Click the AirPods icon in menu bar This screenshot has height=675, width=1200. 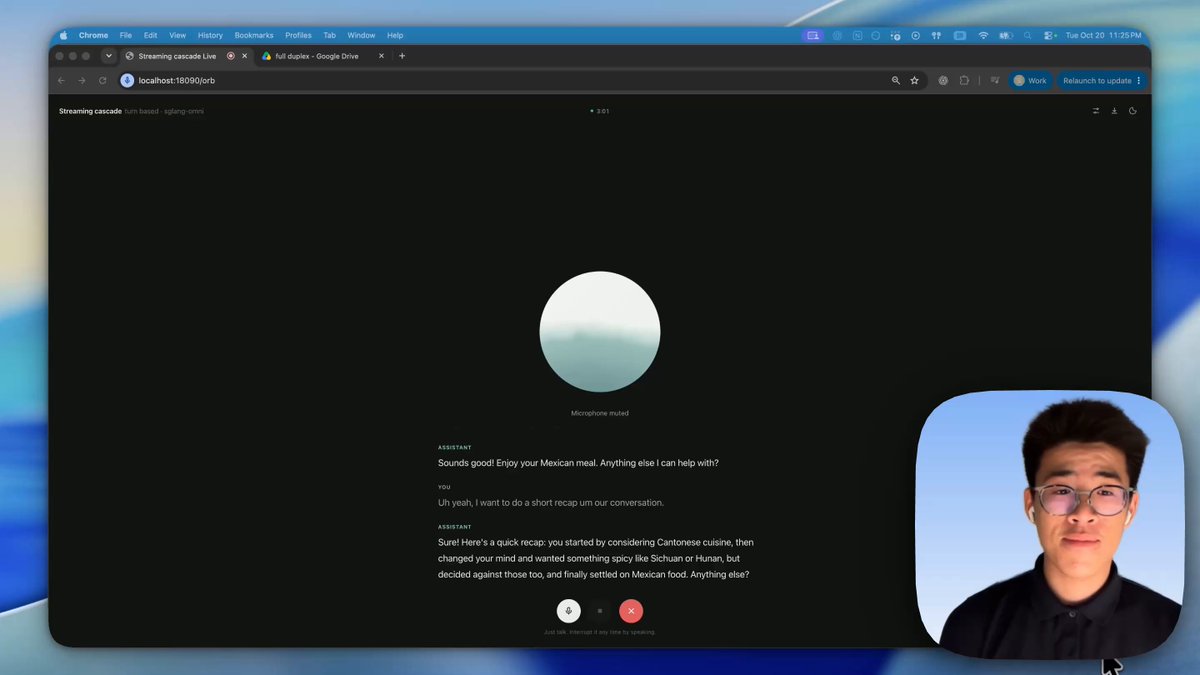pos(937,35)
